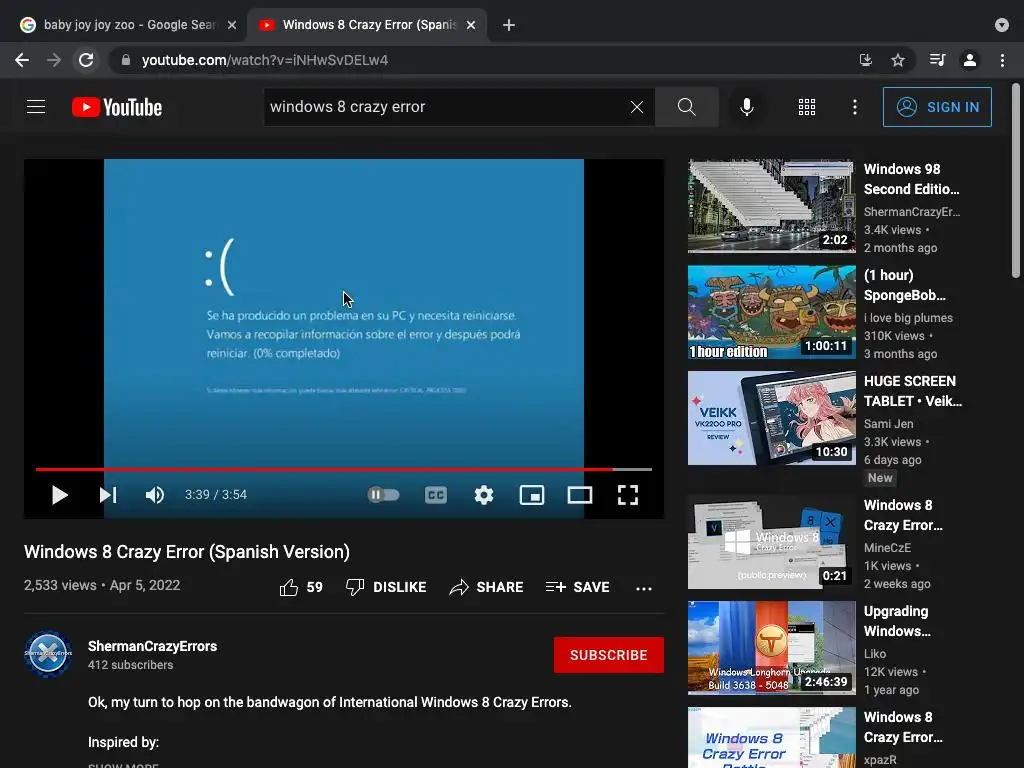The height and width of the screenshot is (768, 1024).
Task: Open the YouTube hamburger guide menu
Action: pos(36,106)
